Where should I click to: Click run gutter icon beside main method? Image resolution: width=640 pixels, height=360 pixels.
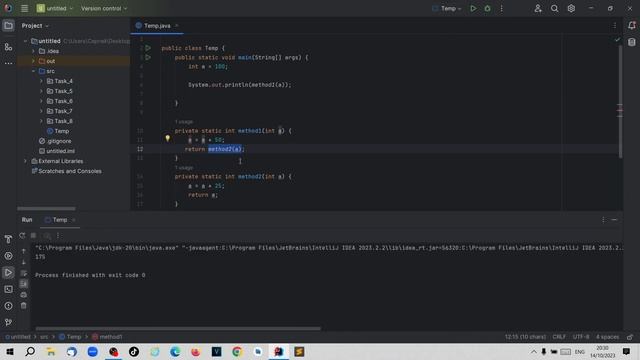point(148,58)
